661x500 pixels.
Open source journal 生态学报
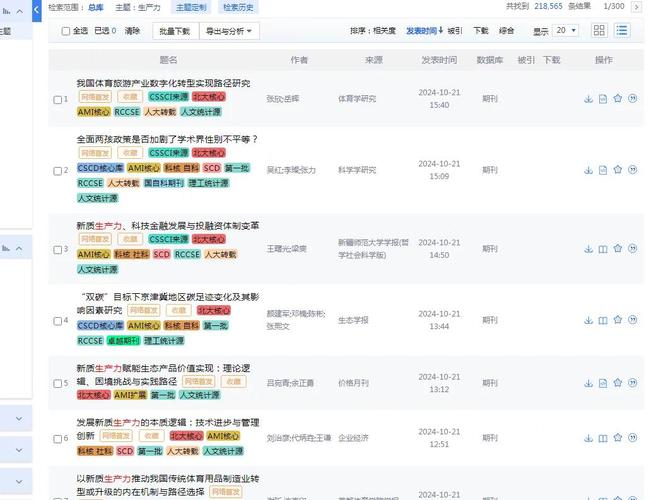[353, 320]
